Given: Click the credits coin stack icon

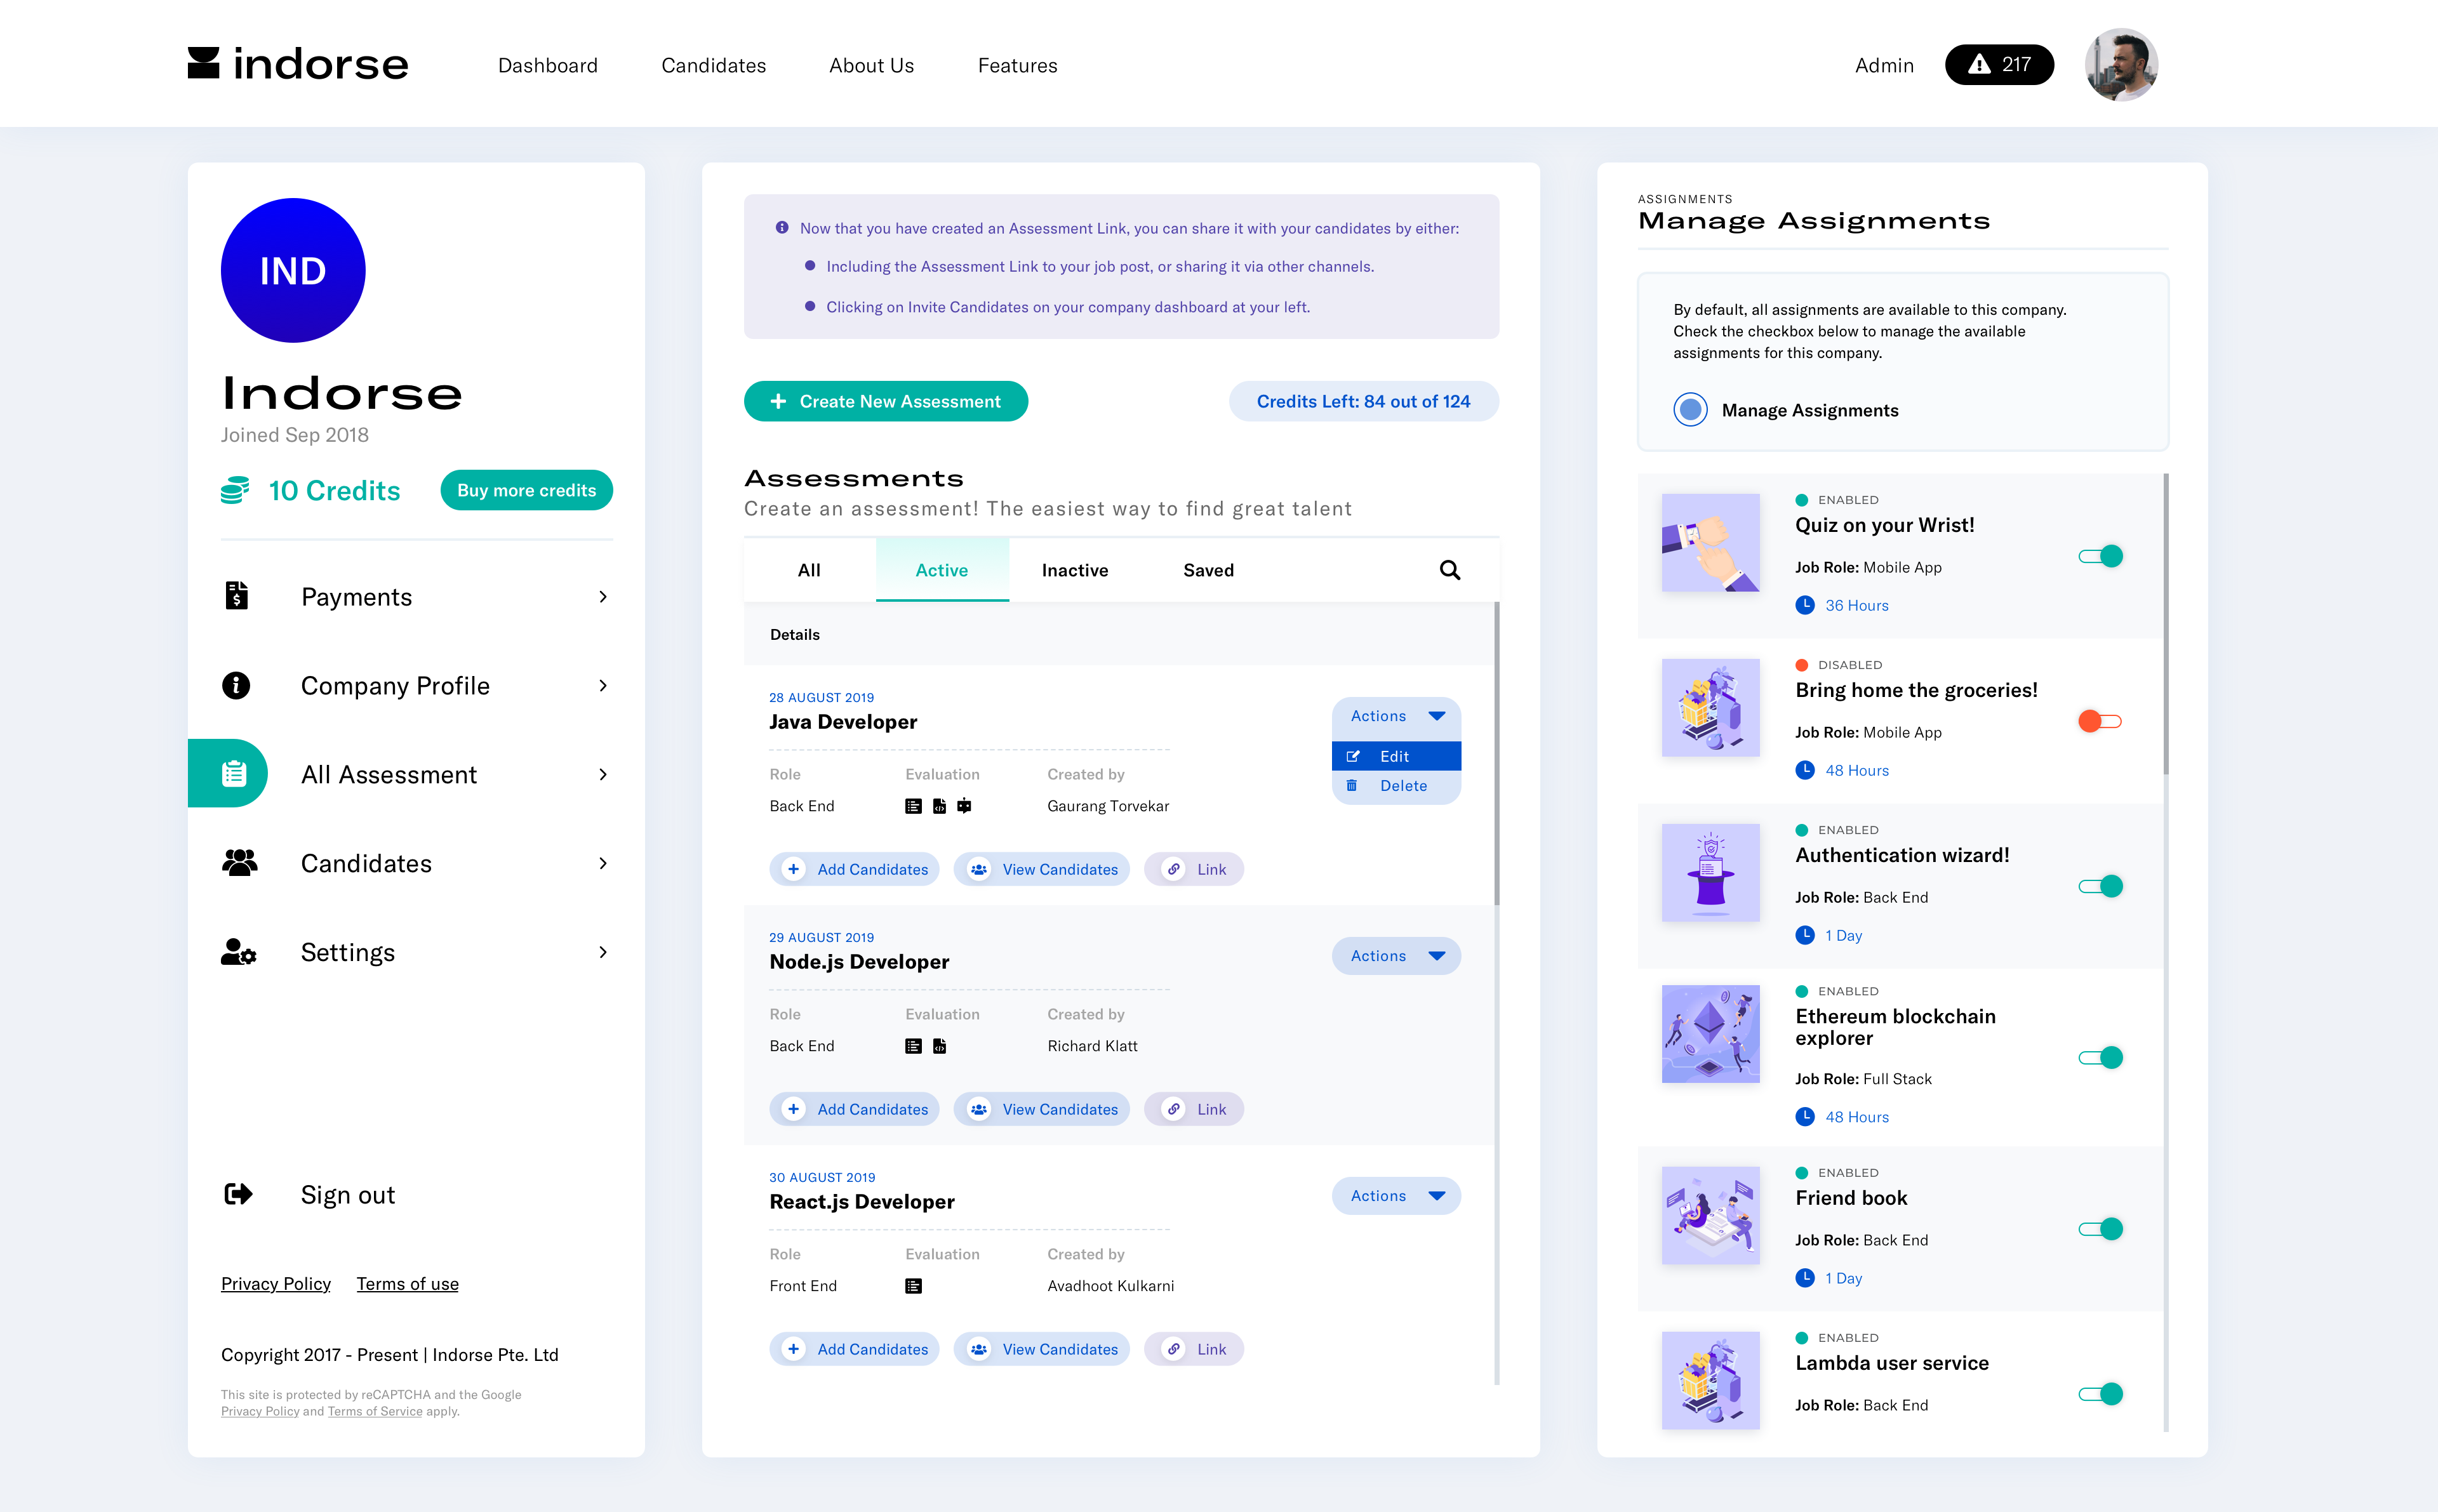Looking at the screenshot, I should coord(235,490).
